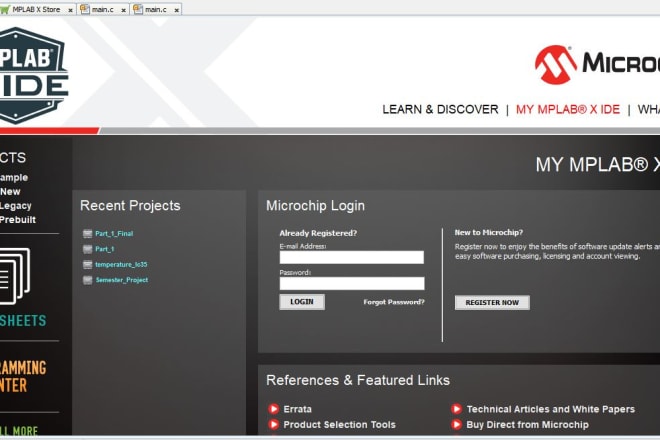Open the second main.c tab

point(156,9)
